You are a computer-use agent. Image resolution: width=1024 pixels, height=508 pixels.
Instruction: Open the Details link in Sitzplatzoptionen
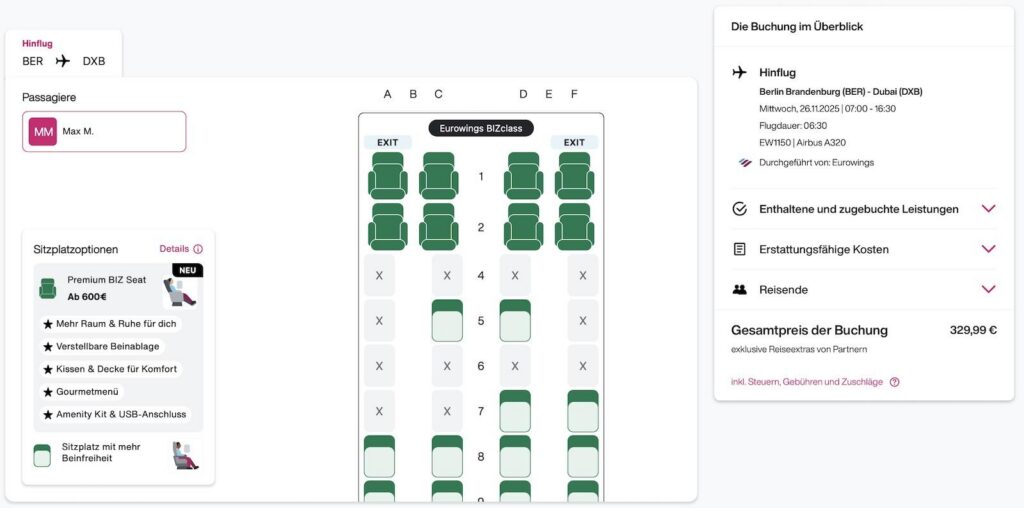[174, 249]
